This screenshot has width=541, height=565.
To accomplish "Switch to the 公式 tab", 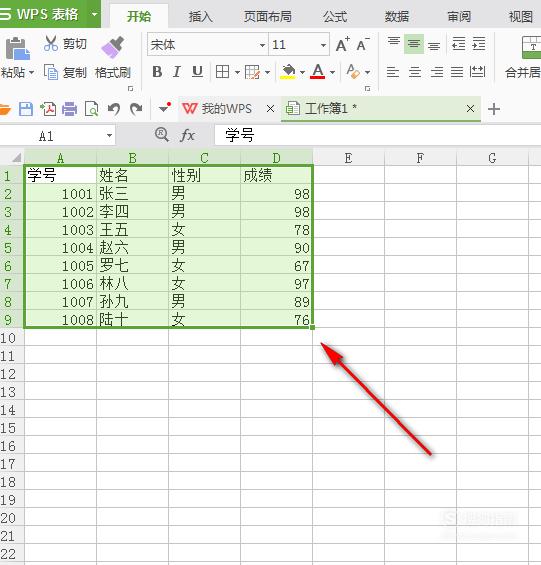I will pyautogui.click(x=334, y=16).
